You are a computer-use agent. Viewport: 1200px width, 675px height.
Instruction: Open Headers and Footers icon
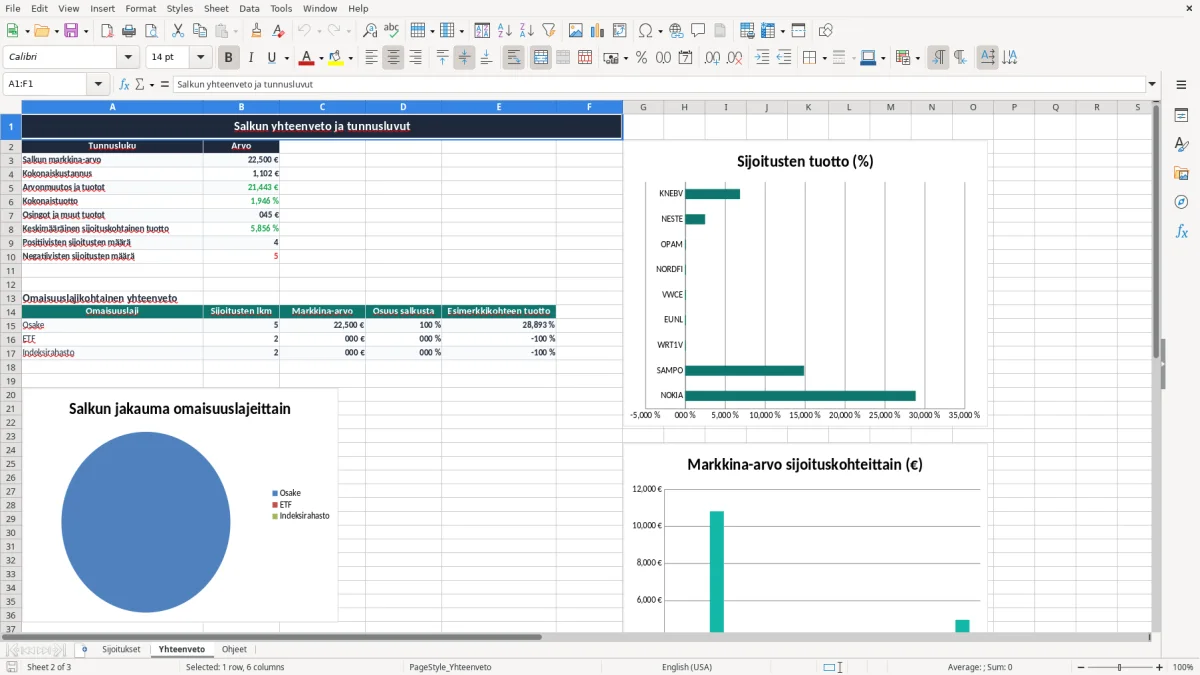(x=720, y=31)
